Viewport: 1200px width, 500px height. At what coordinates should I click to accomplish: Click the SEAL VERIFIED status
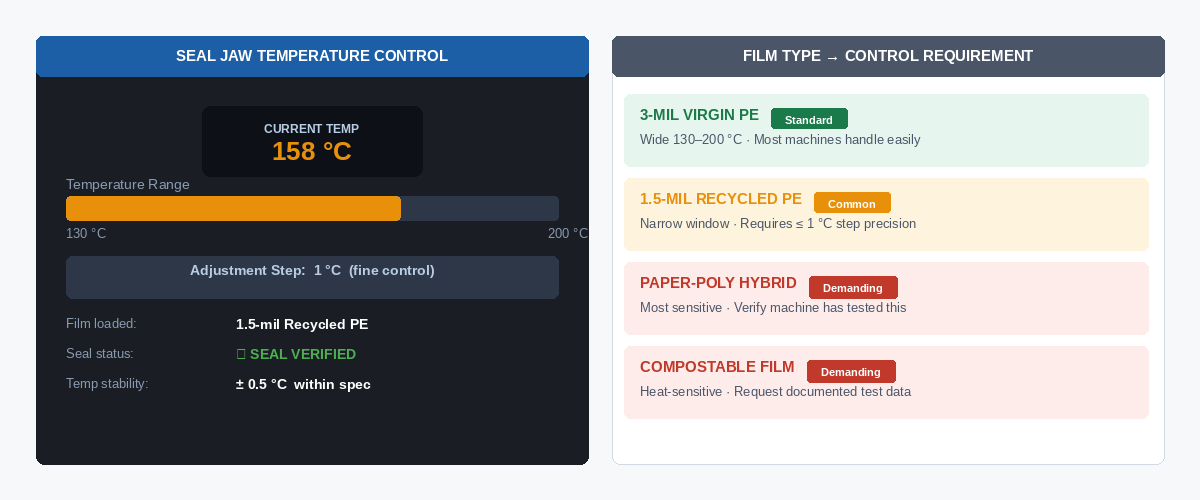[296, 354]
